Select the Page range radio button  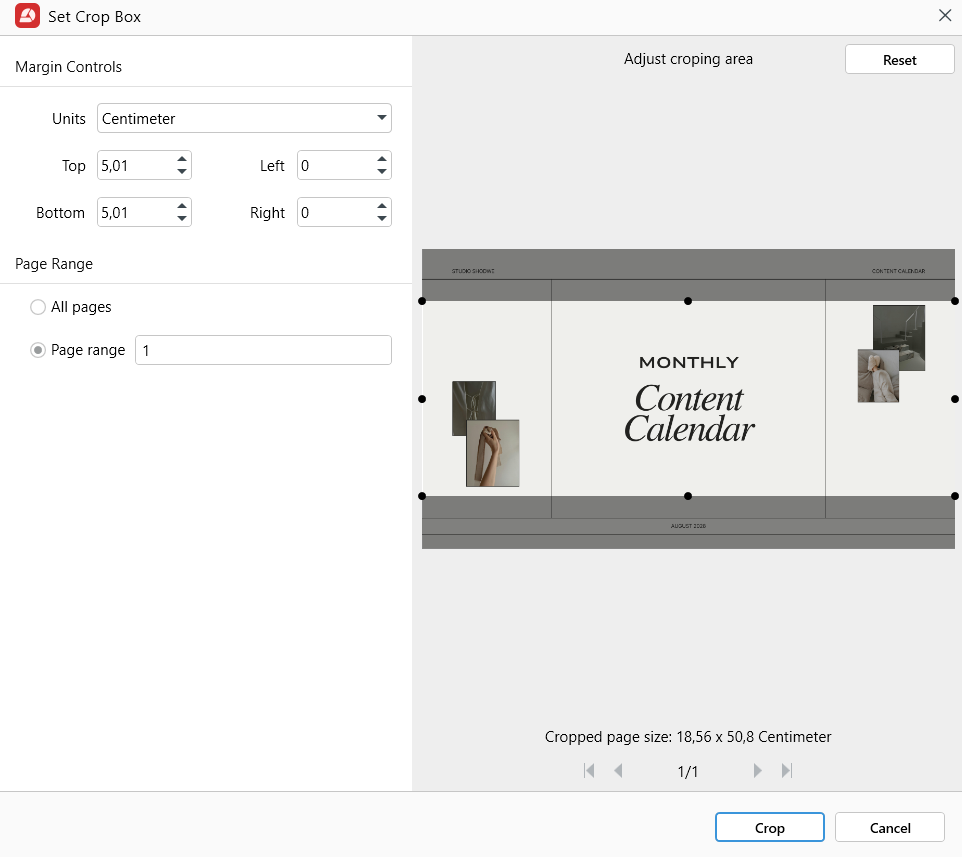(37, 350)
